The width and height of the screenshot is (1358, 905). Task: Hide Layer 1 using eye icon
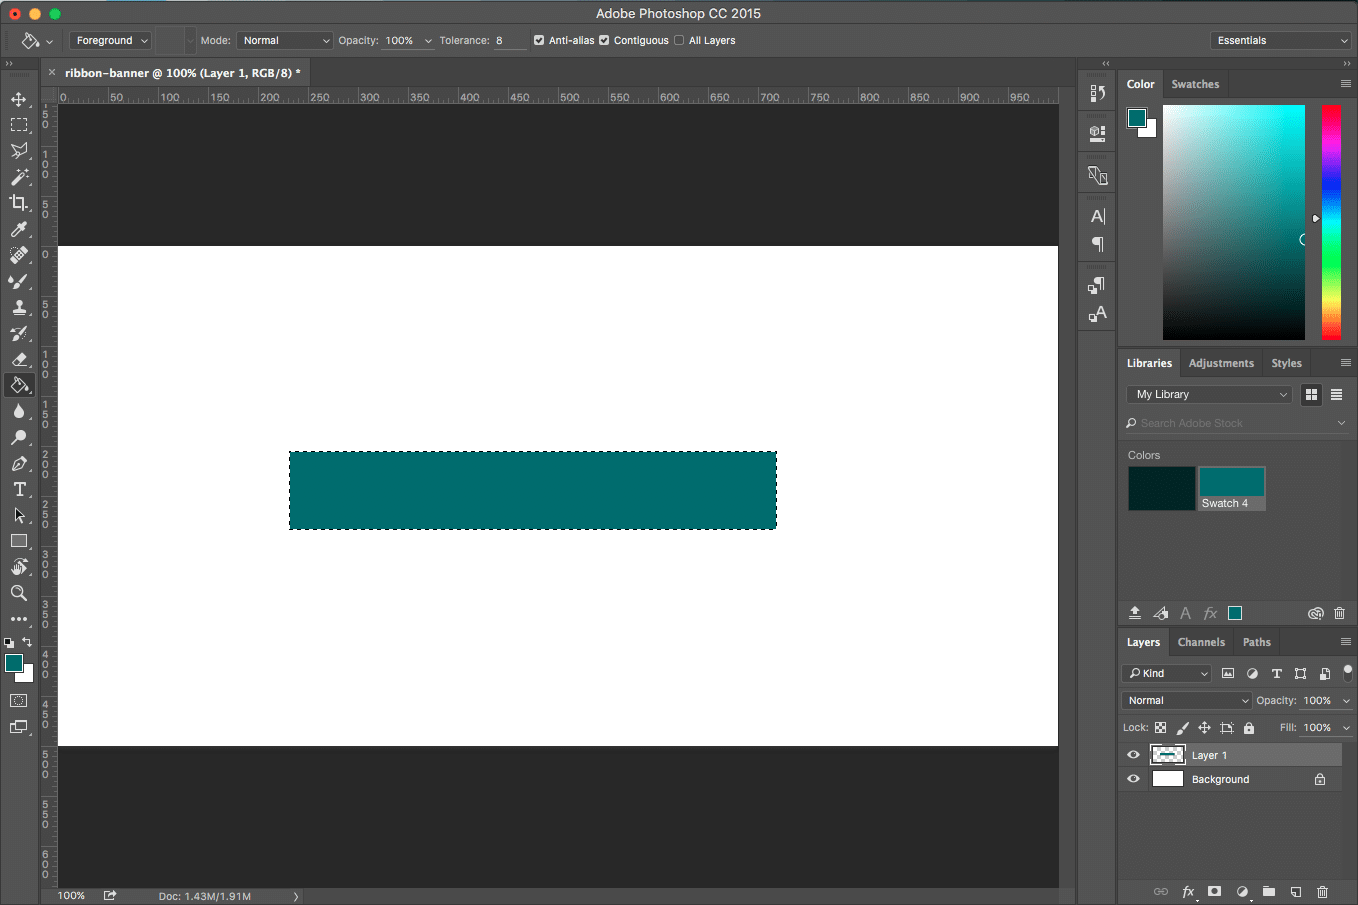1133,755
